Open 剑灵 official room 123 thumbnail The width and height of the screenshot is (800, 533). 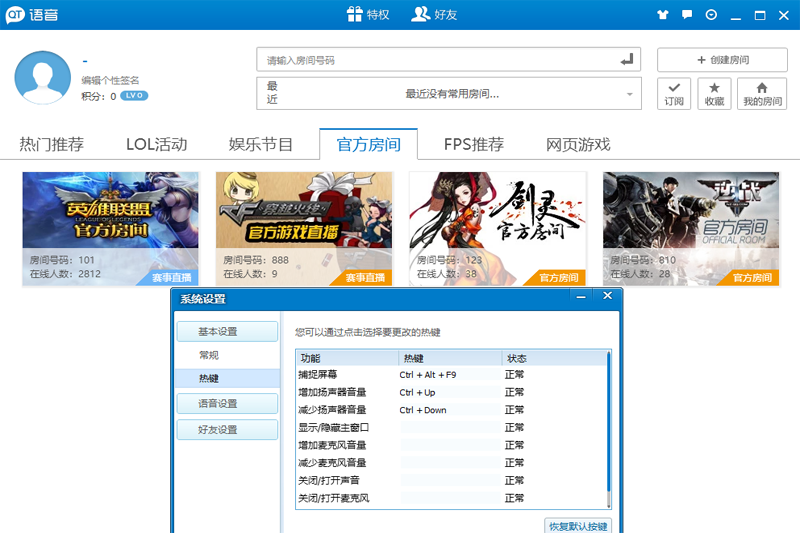[x=497, y=229]
